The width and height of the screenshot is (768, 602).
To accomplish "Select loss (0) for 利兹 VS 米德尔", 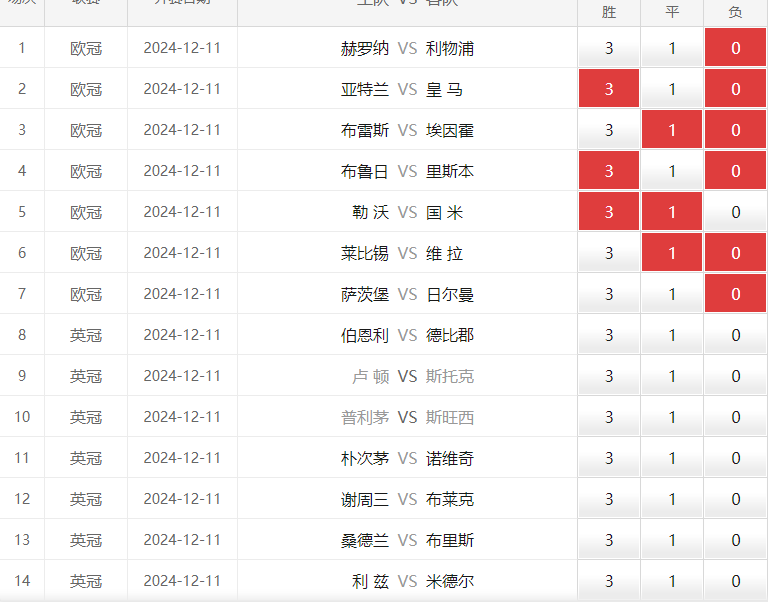I will 735,580.
